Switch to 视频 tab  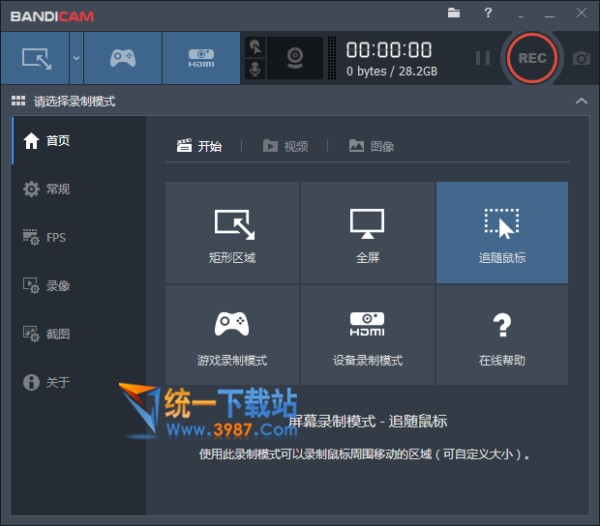click(x=285, y=146)
